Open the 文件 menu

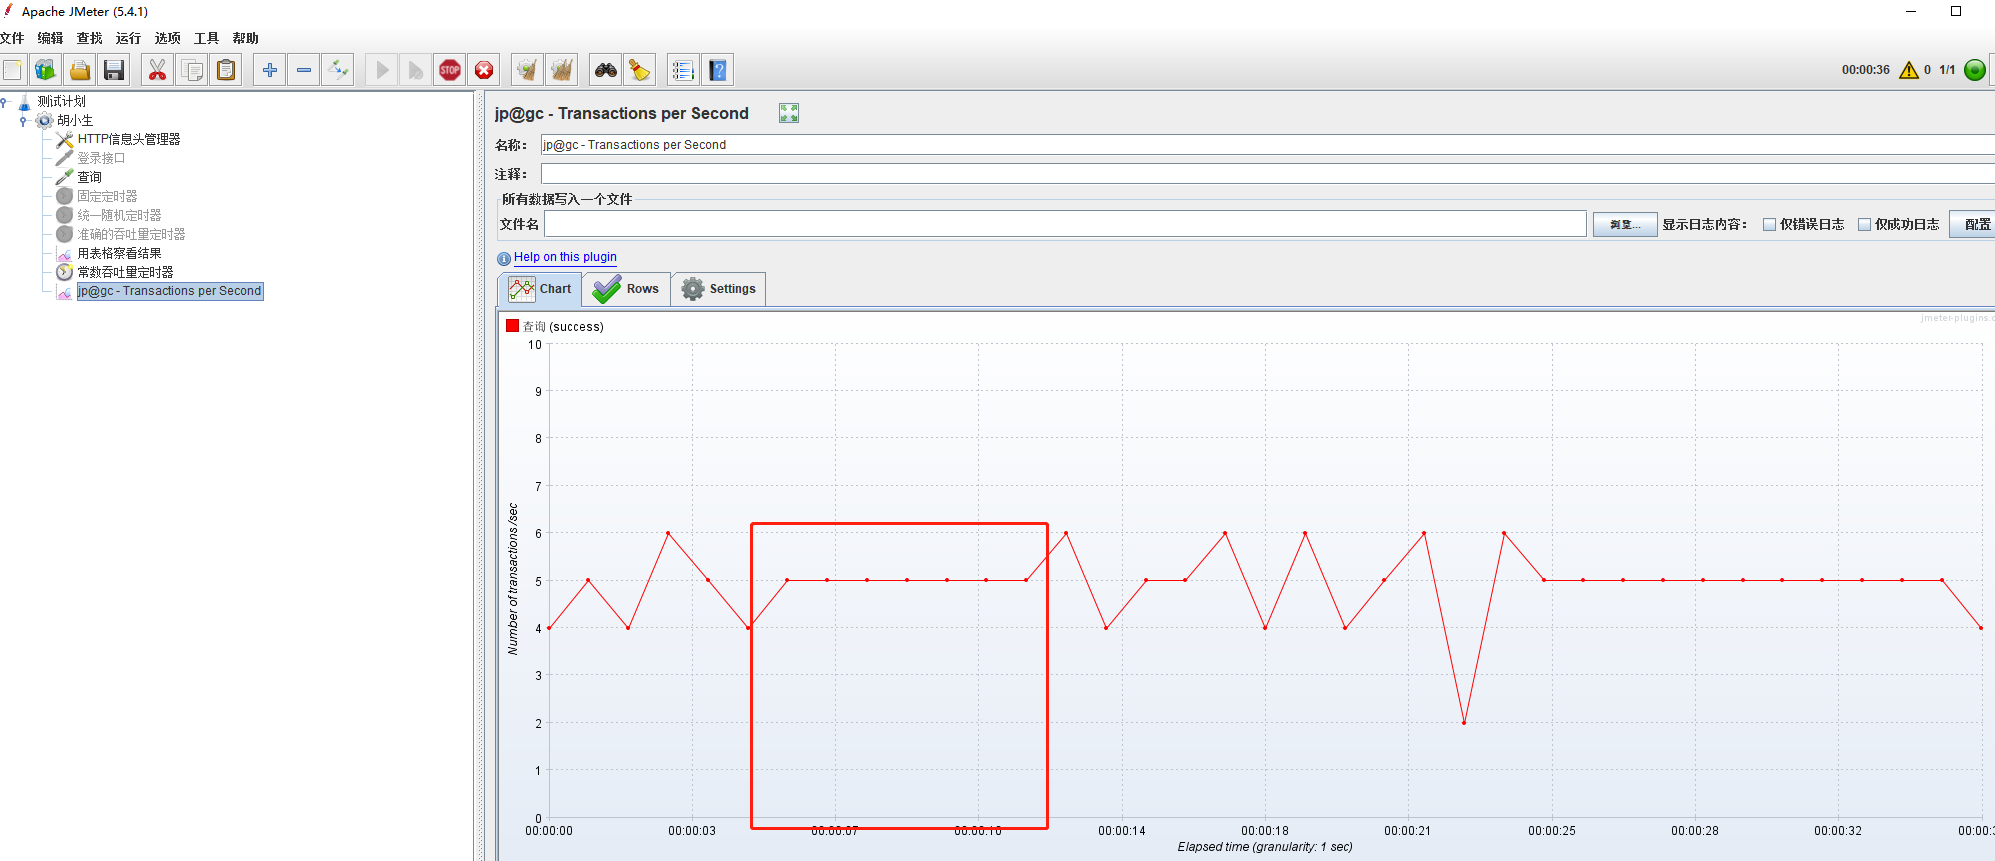(12, 38)
